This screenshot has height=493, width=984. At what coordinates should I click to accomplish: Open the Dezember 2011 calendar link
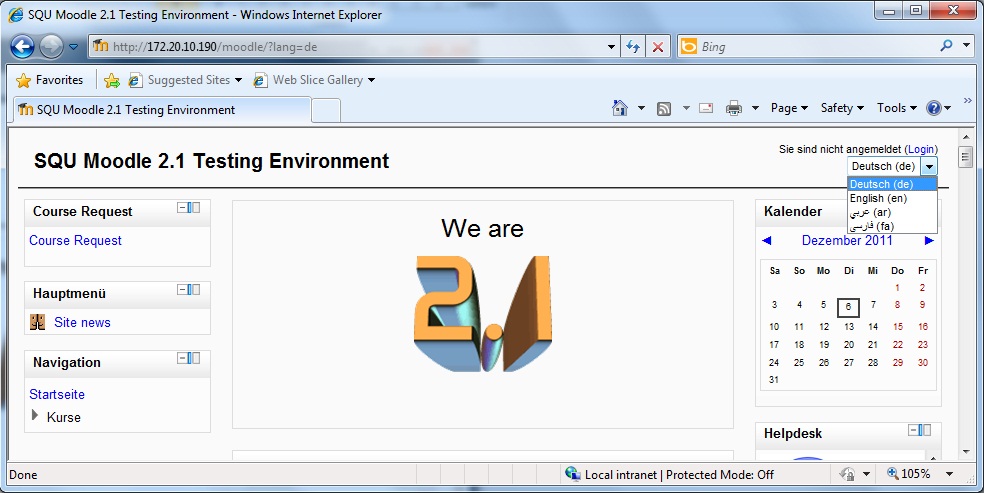click(847, 240)
